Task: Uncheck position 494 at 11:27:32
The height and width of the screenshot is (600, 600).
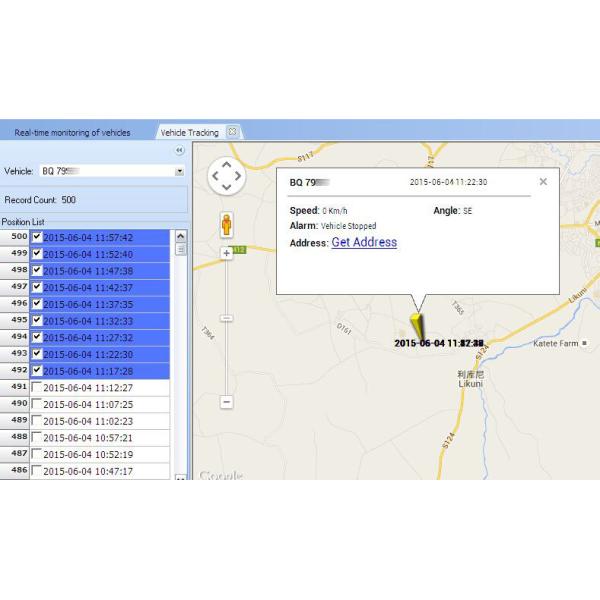Action: coord(37,337)
